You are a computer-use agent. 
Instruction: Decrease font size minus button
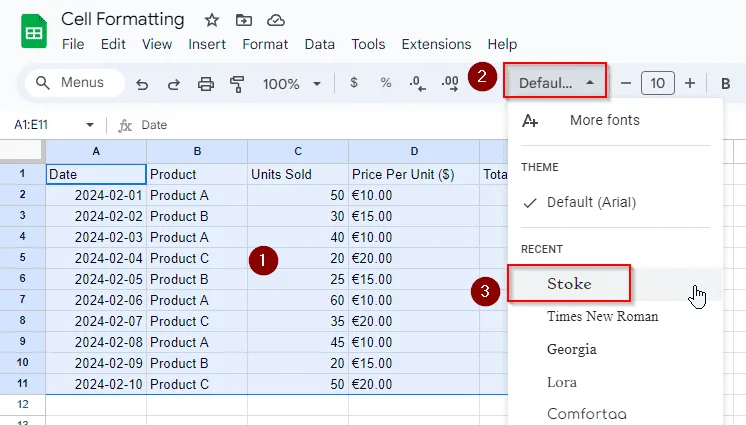[x=626, y=83]
